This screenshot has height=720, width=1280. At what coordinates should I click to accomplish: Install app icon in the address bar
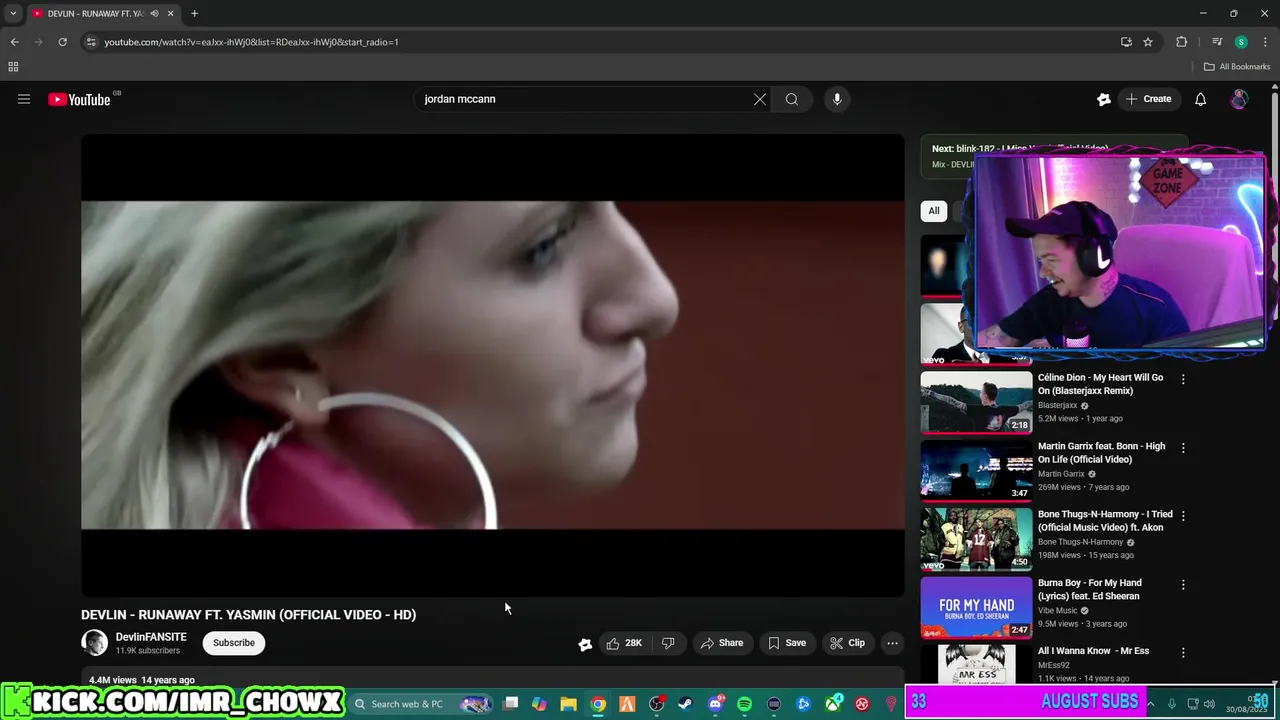(1126, 42)
